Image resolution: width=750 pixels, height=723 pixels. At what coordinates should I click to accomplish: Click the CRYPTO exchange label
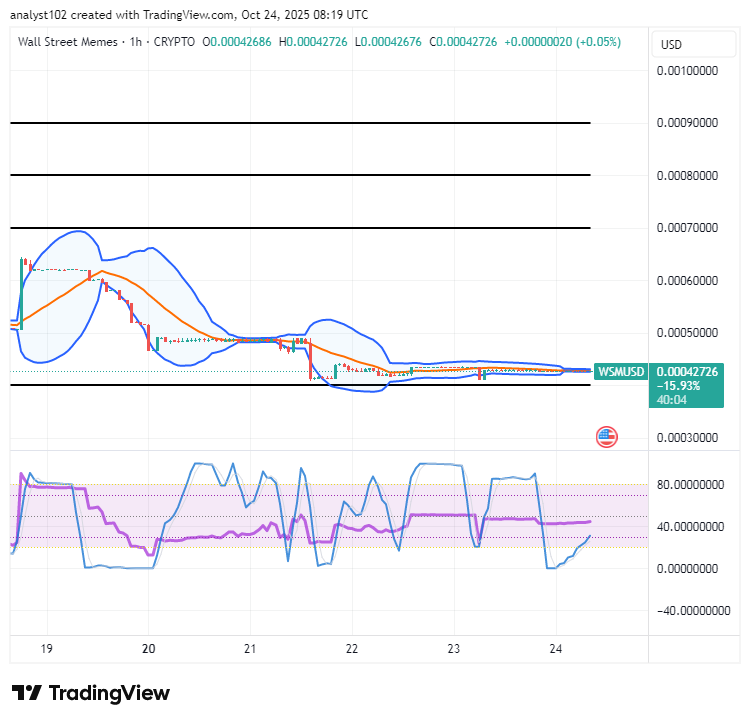coord(174,42)
